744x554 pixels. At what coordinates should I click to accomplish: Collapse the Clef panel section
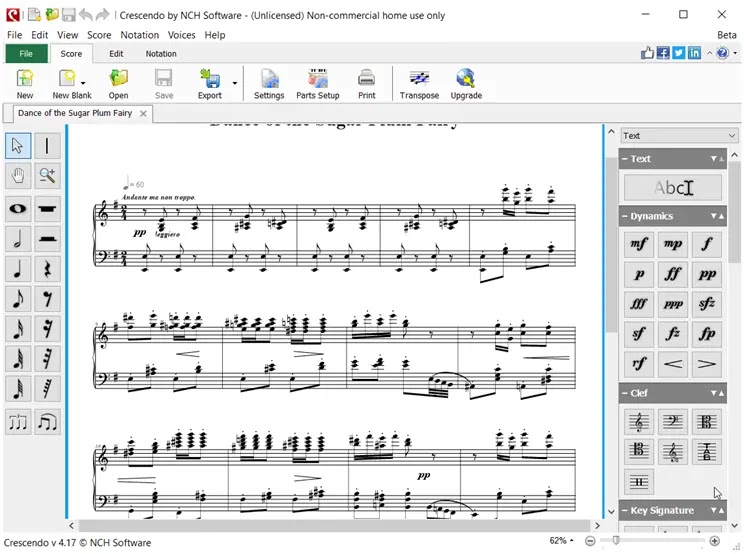[x=625, y=393]
